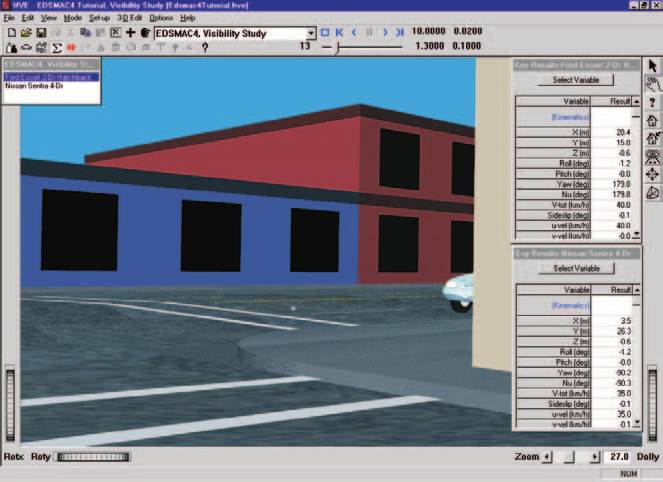This screenshot has width=663, height=482.
Task: Open the Help menu
Action: pyautogui.click(x=188, y=18)
